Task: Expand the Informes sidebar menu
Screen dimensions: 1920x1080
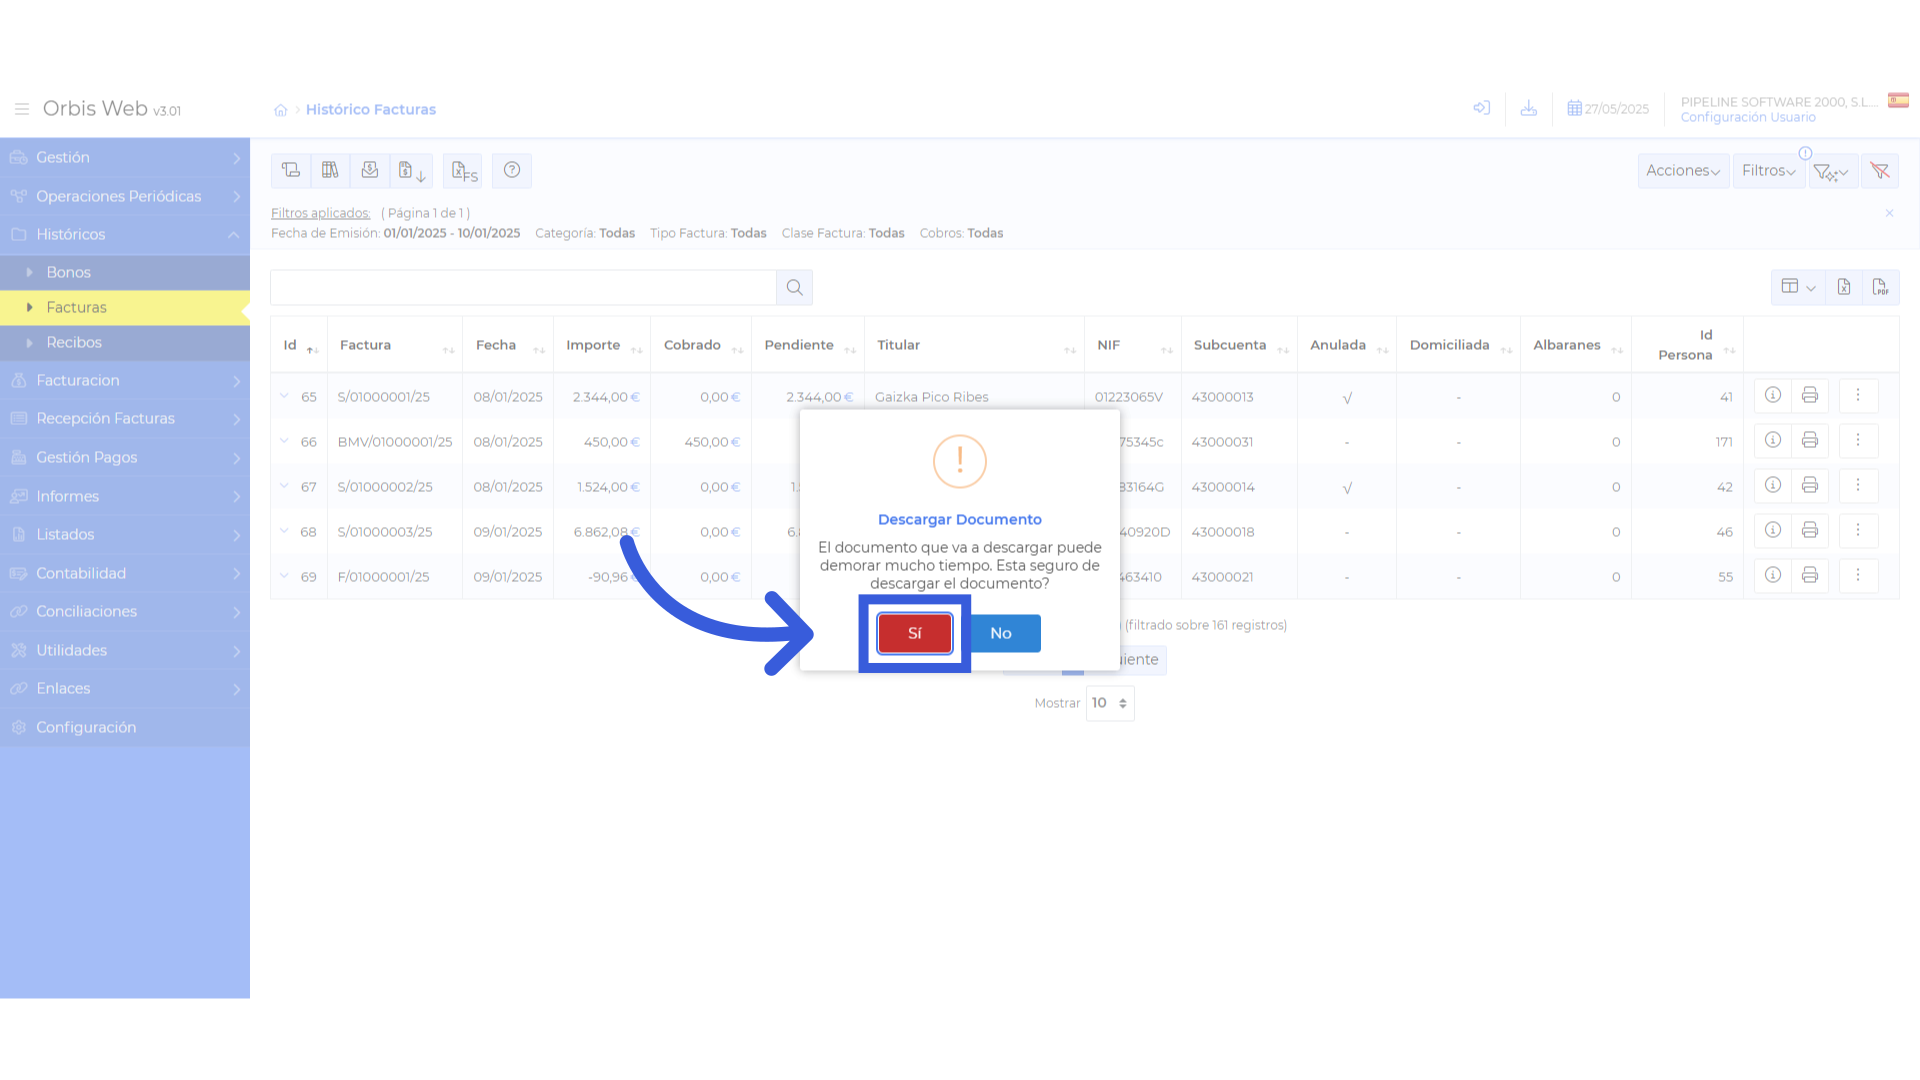Action: click(x=125, y=496)
